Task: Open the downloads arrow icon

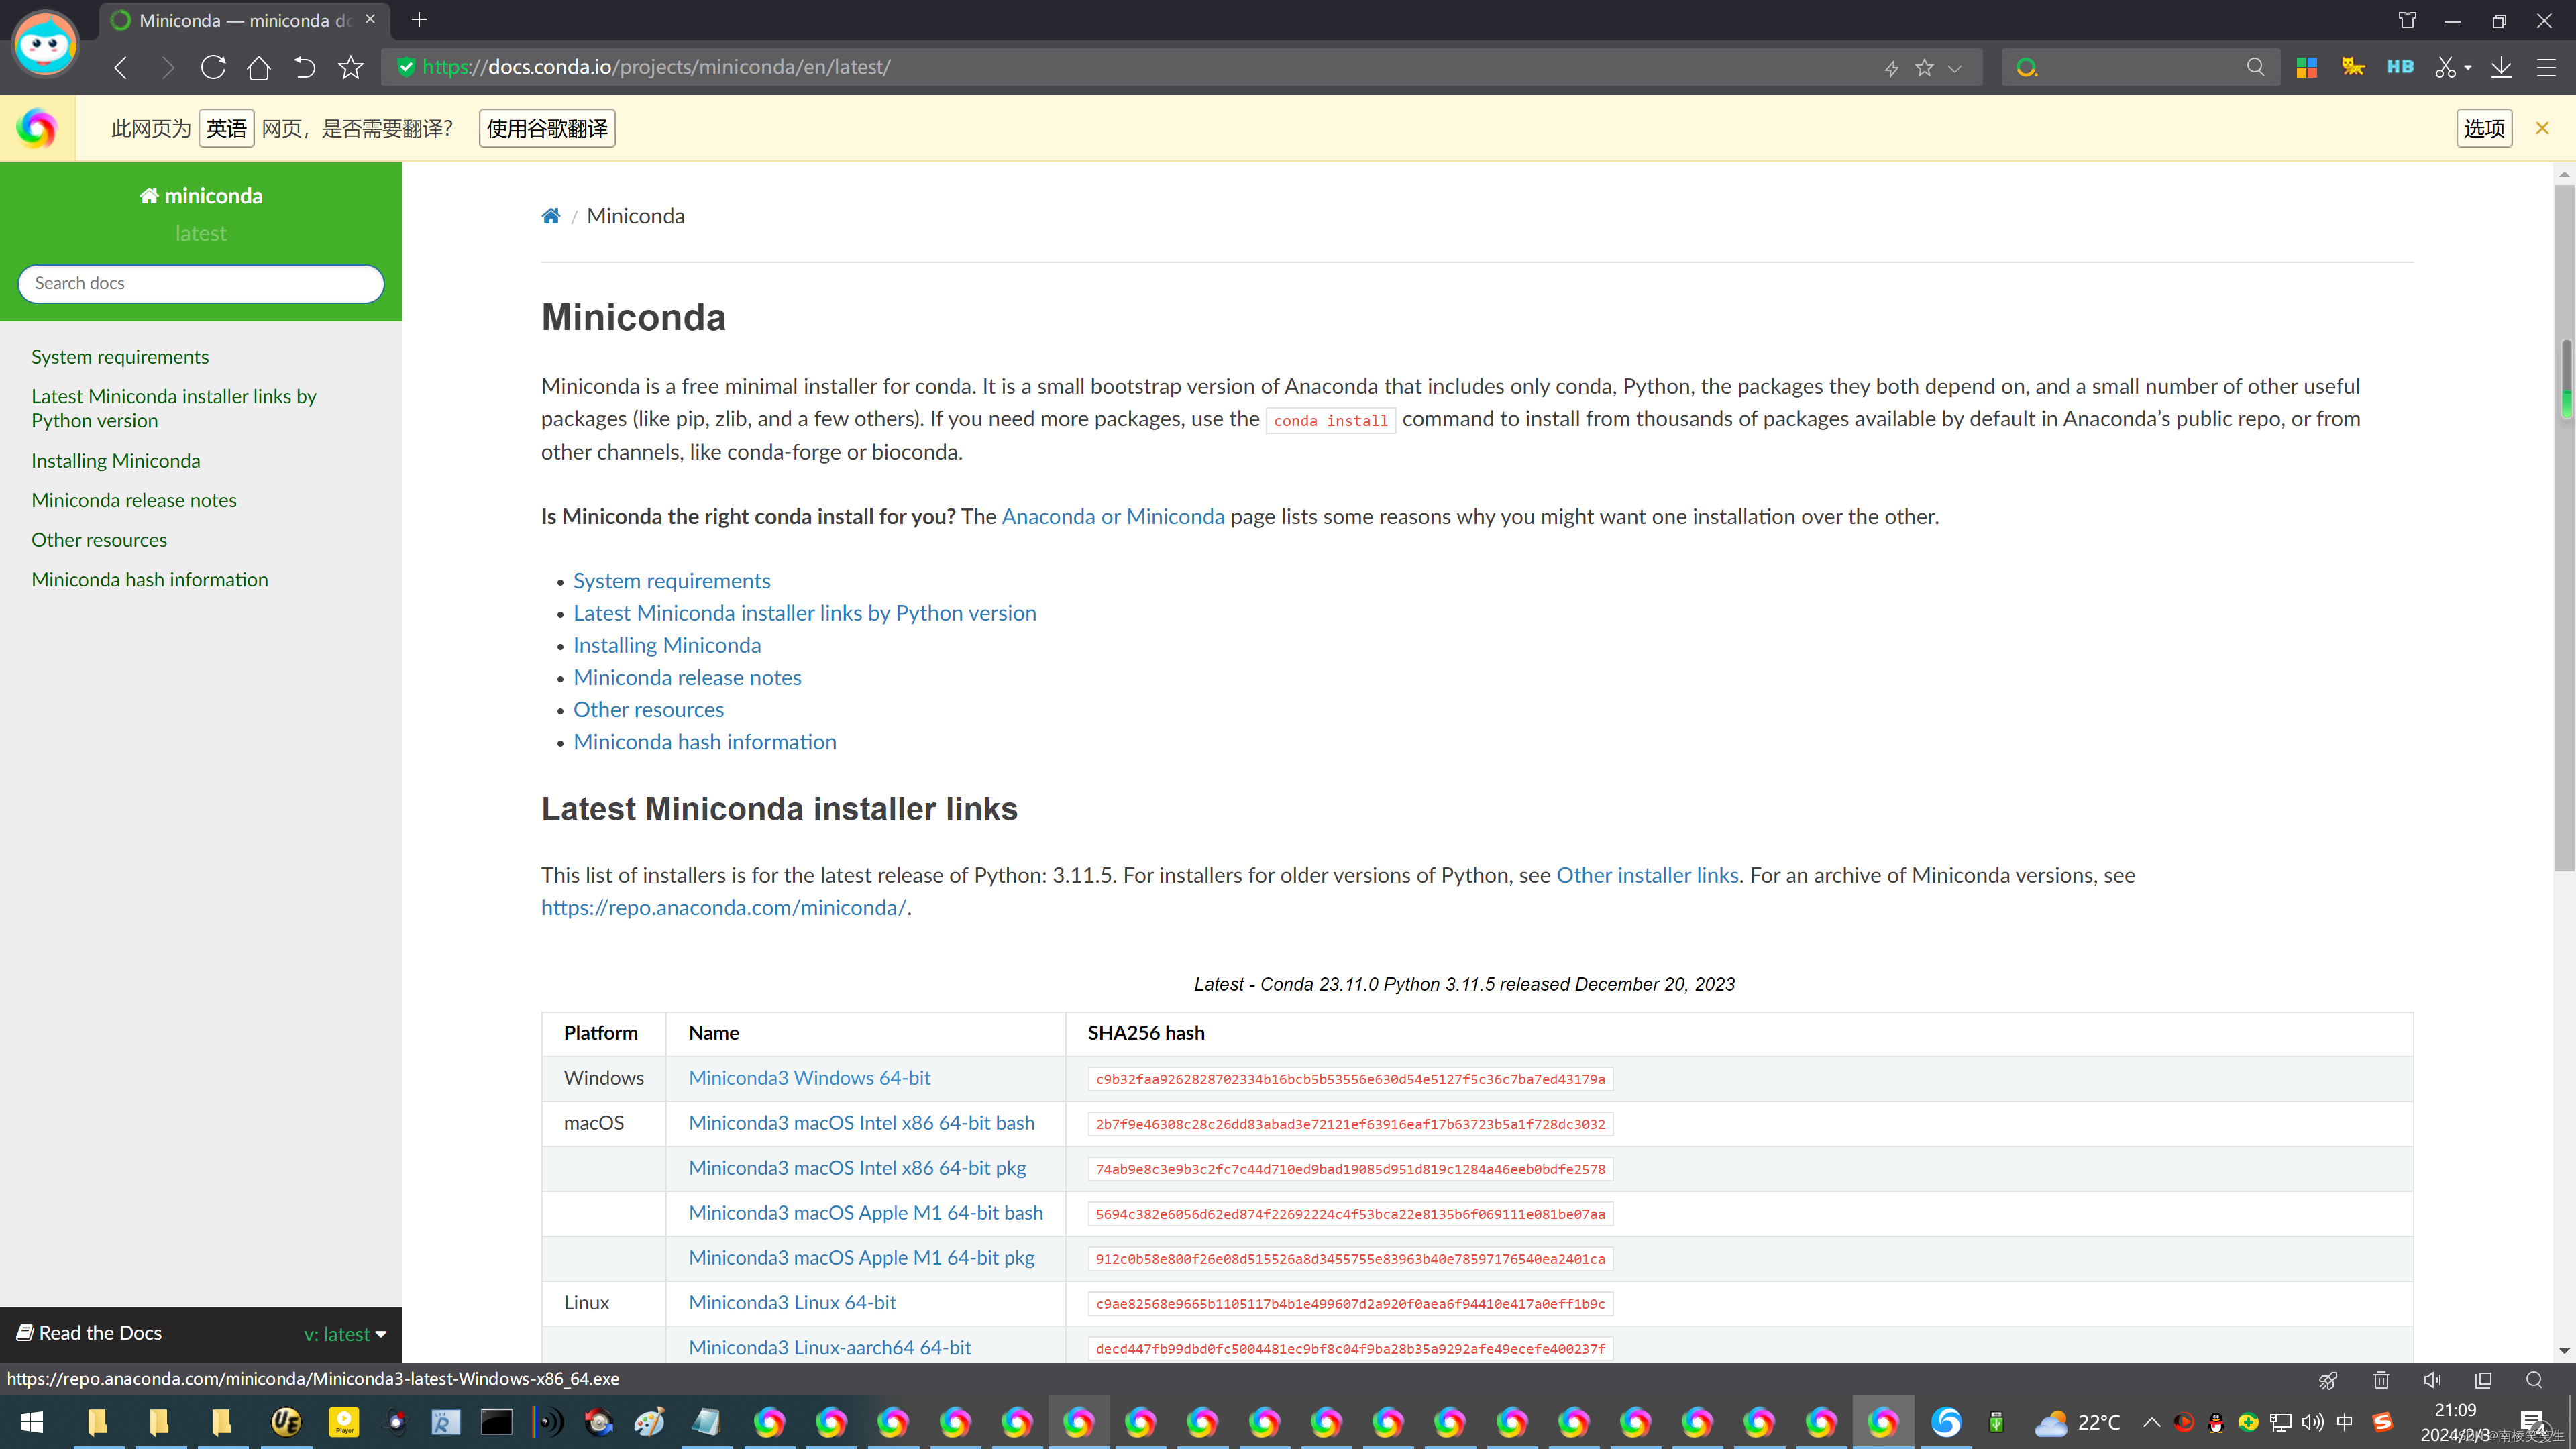Action: coord(2501,67)
